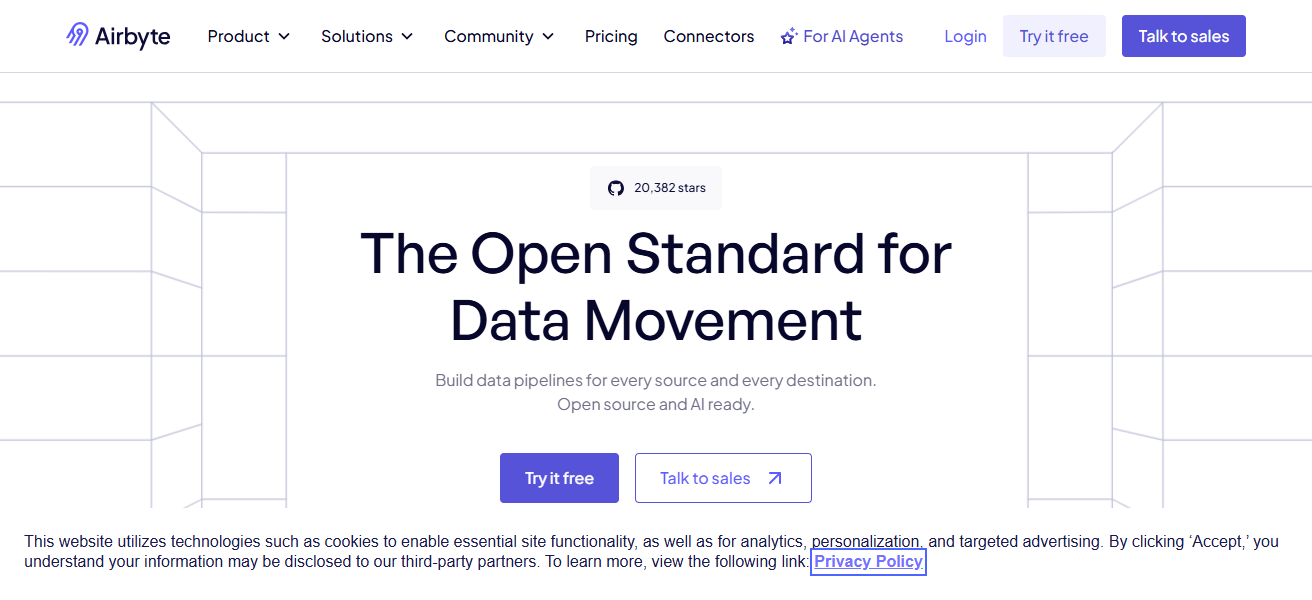The image size is (1312, 600).
Task: Click the GitHub icon on the stars badge
Action: (615, 187)
